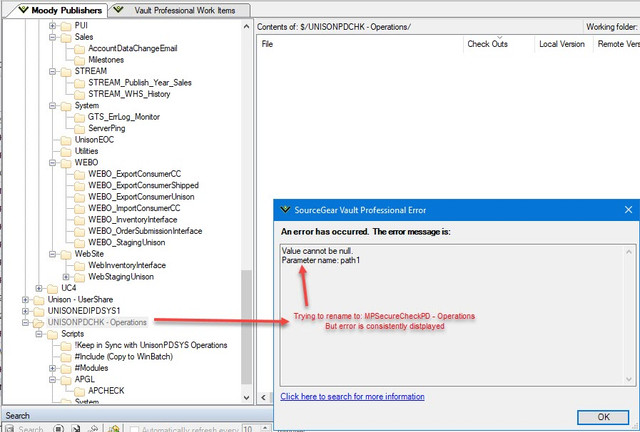Sort by the File column header
Image resolution: width=640 pixels, height=432 pixels.
pyautogui.click(x=360, y=44)
